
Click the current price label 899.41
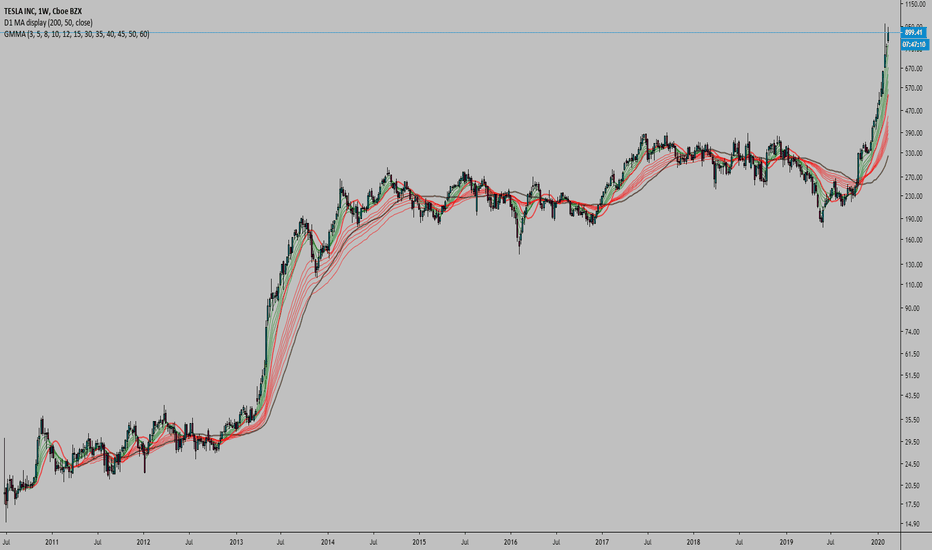tap(914, 33)
